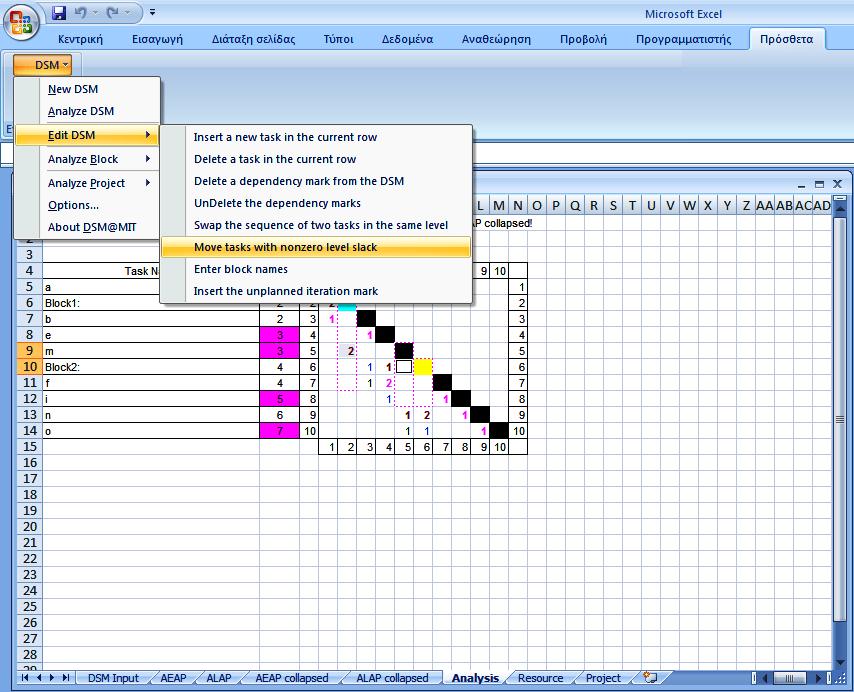Select column header W
This screenshot has width=854, height=692.
[689, 206]
